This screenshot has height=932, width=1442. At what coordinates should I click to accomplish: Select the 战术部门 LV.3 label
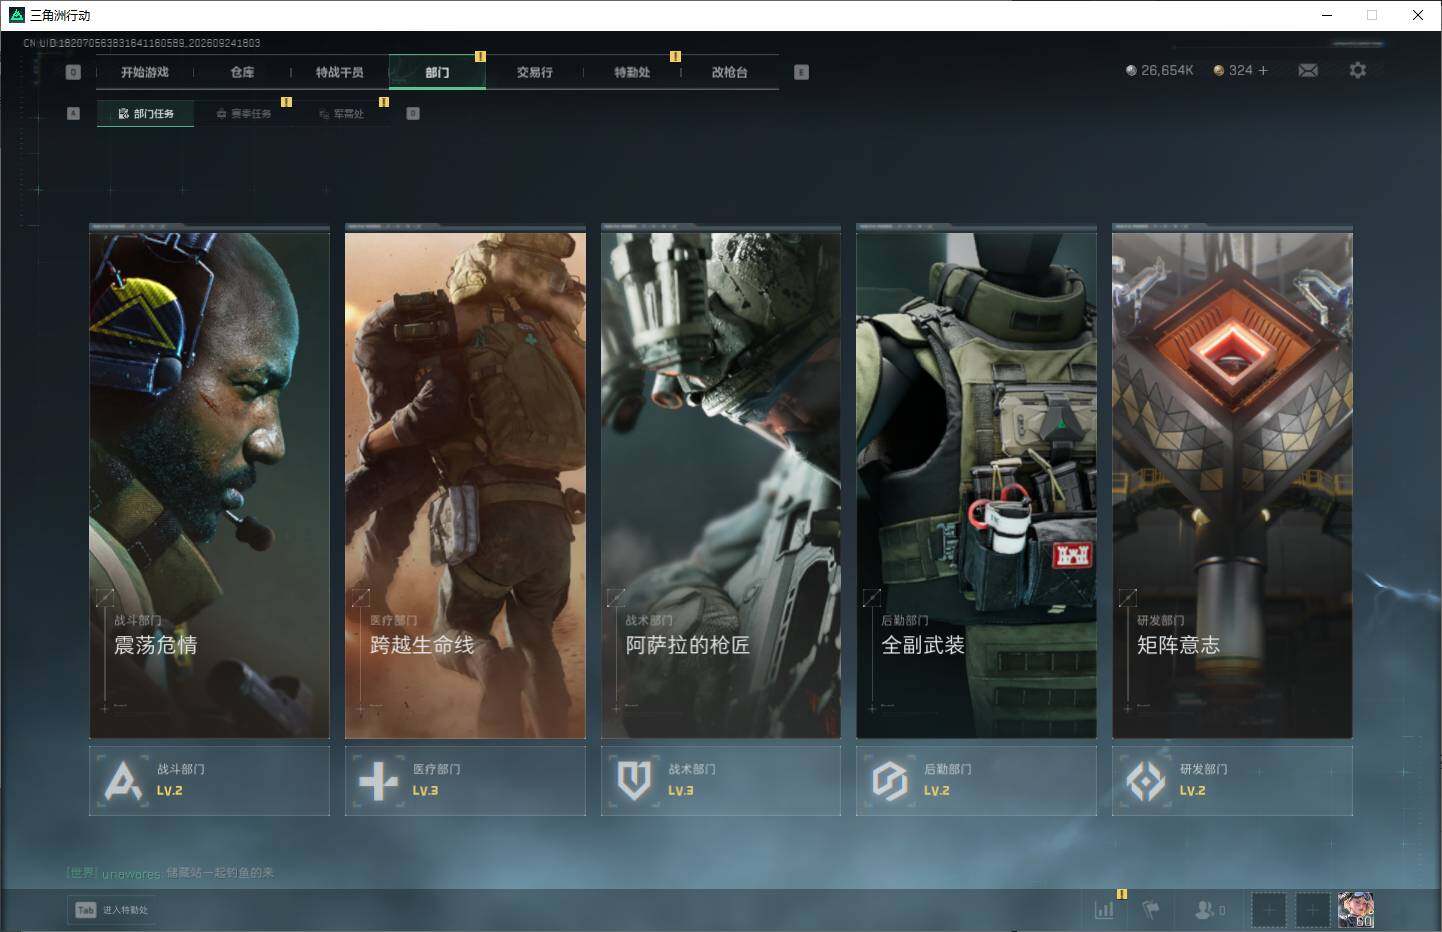692,780
